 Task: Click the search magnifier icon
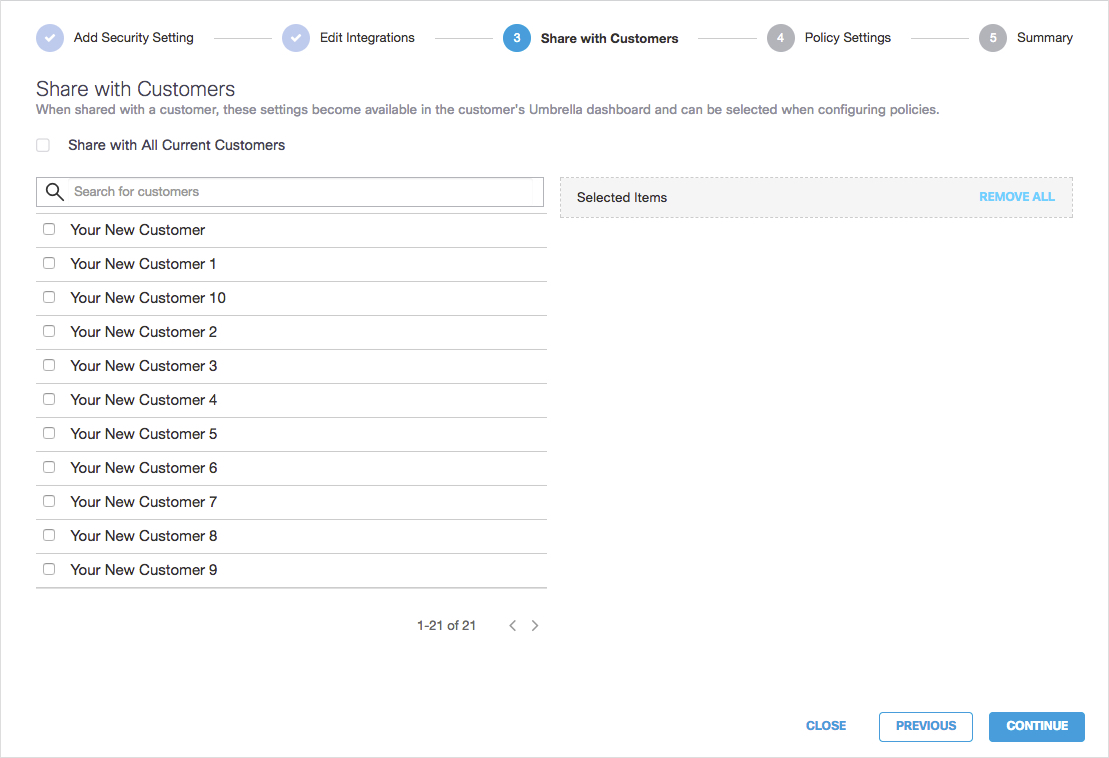tap(55, 192)
